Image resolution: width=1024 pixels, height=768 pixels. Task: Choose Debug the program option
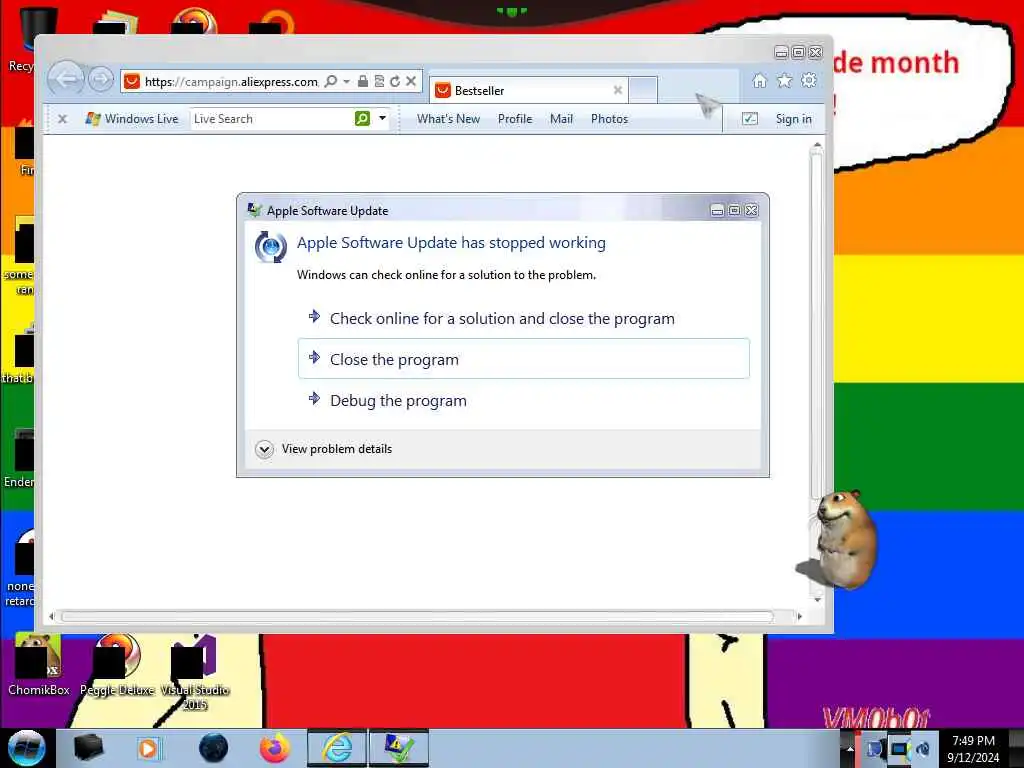524,400
